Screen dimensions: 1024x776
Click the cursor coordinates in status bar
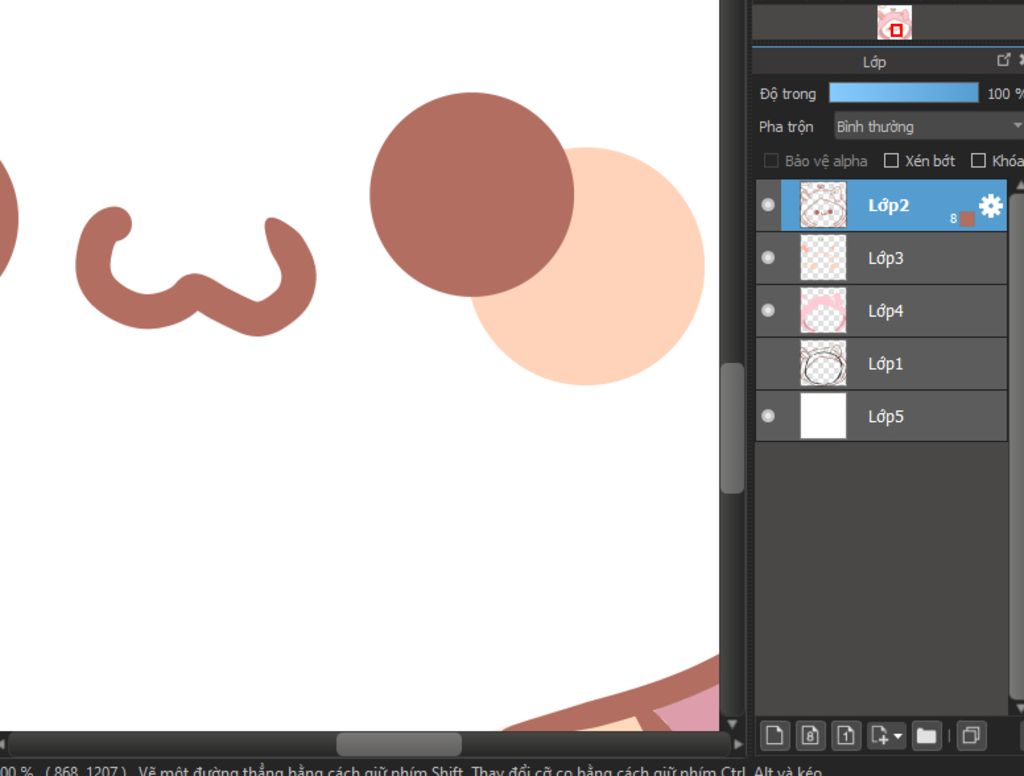pyautogui.click(x=86, y=771)
